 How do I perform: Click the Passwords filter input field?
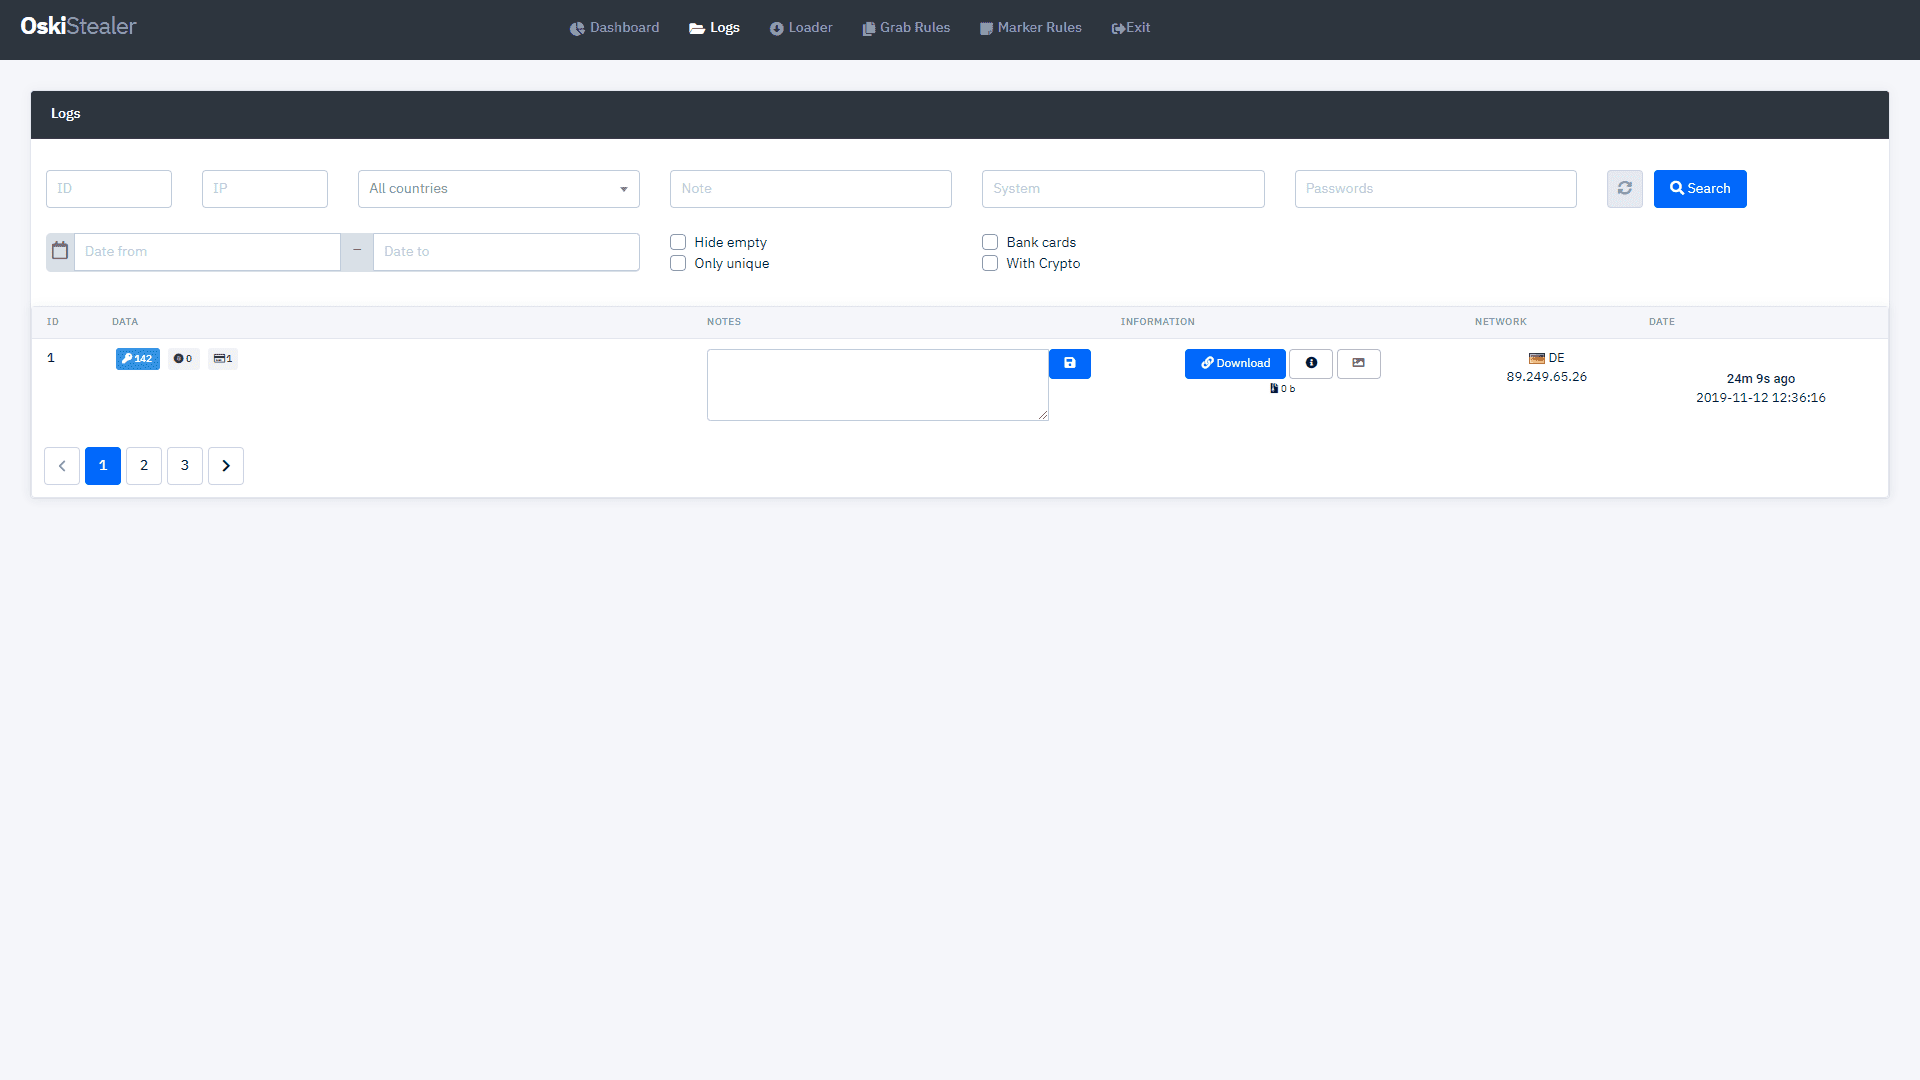pyautogui.click(x=1435, y=189)
